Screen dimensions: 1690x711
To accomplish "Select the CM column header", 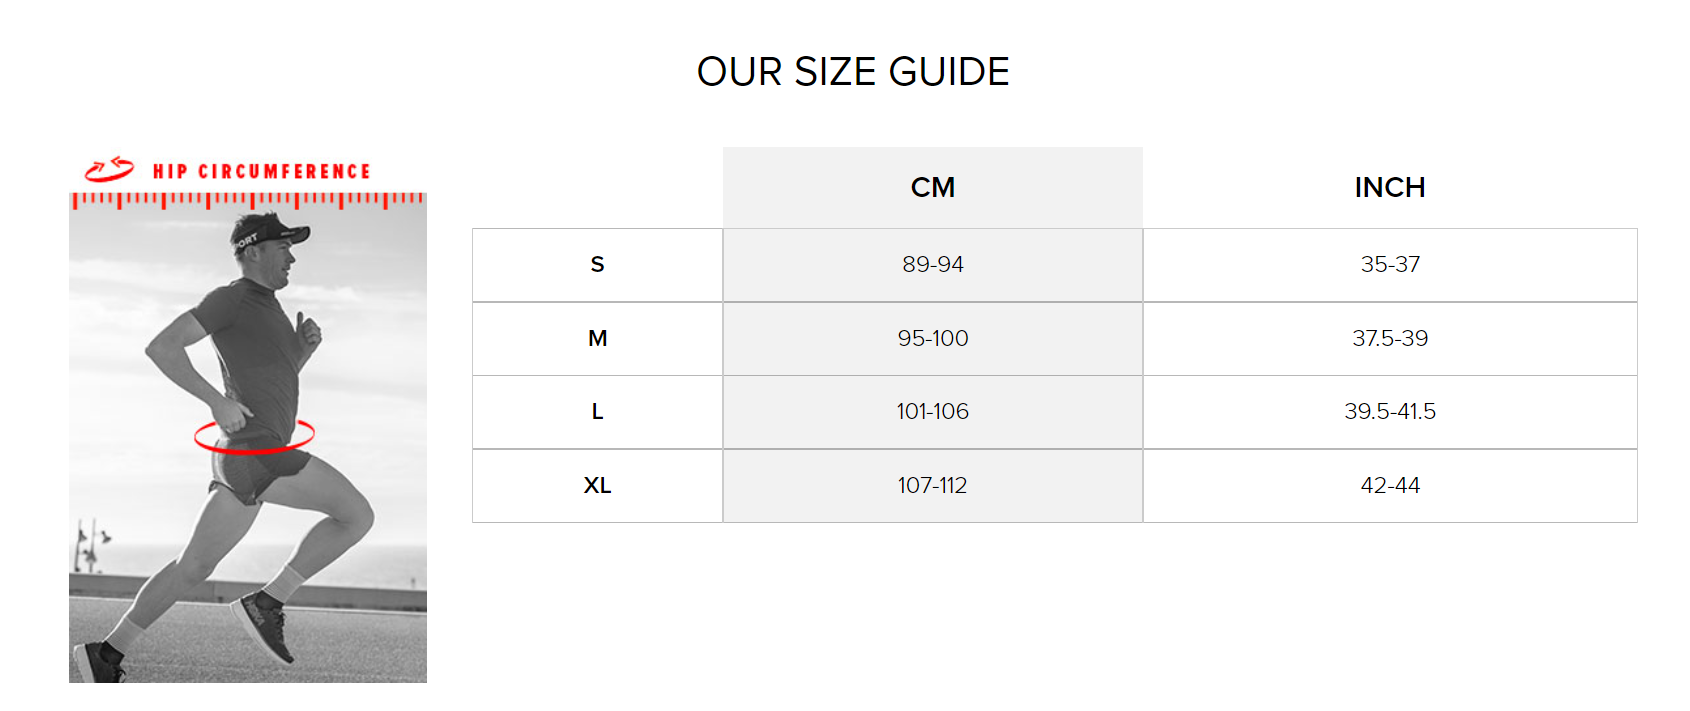I will coord(933,187).
